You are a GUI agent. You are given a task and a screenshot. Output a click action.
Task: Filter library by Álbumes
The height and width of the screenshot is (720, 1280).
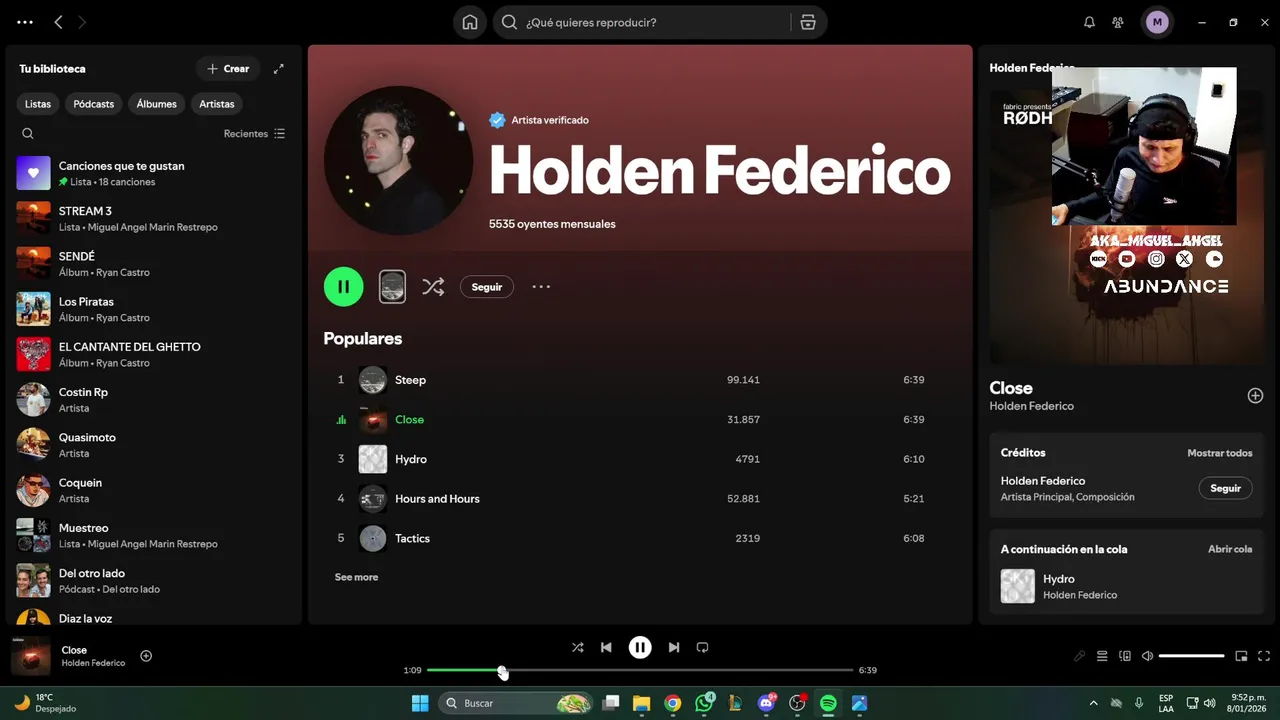pos(157,104)
